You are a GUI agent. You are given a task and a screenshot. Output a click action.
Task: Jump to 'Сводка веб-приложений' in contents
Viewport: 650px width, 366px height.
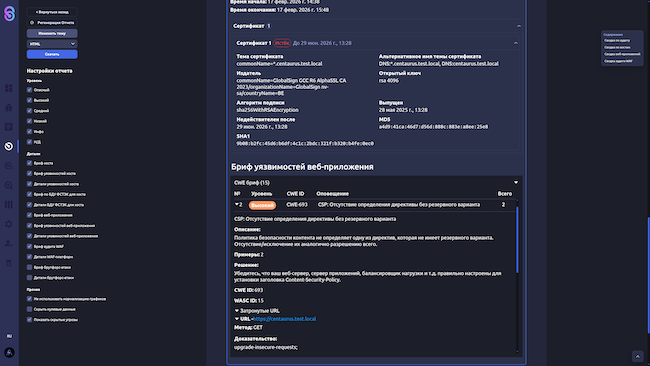pos(622,54)
